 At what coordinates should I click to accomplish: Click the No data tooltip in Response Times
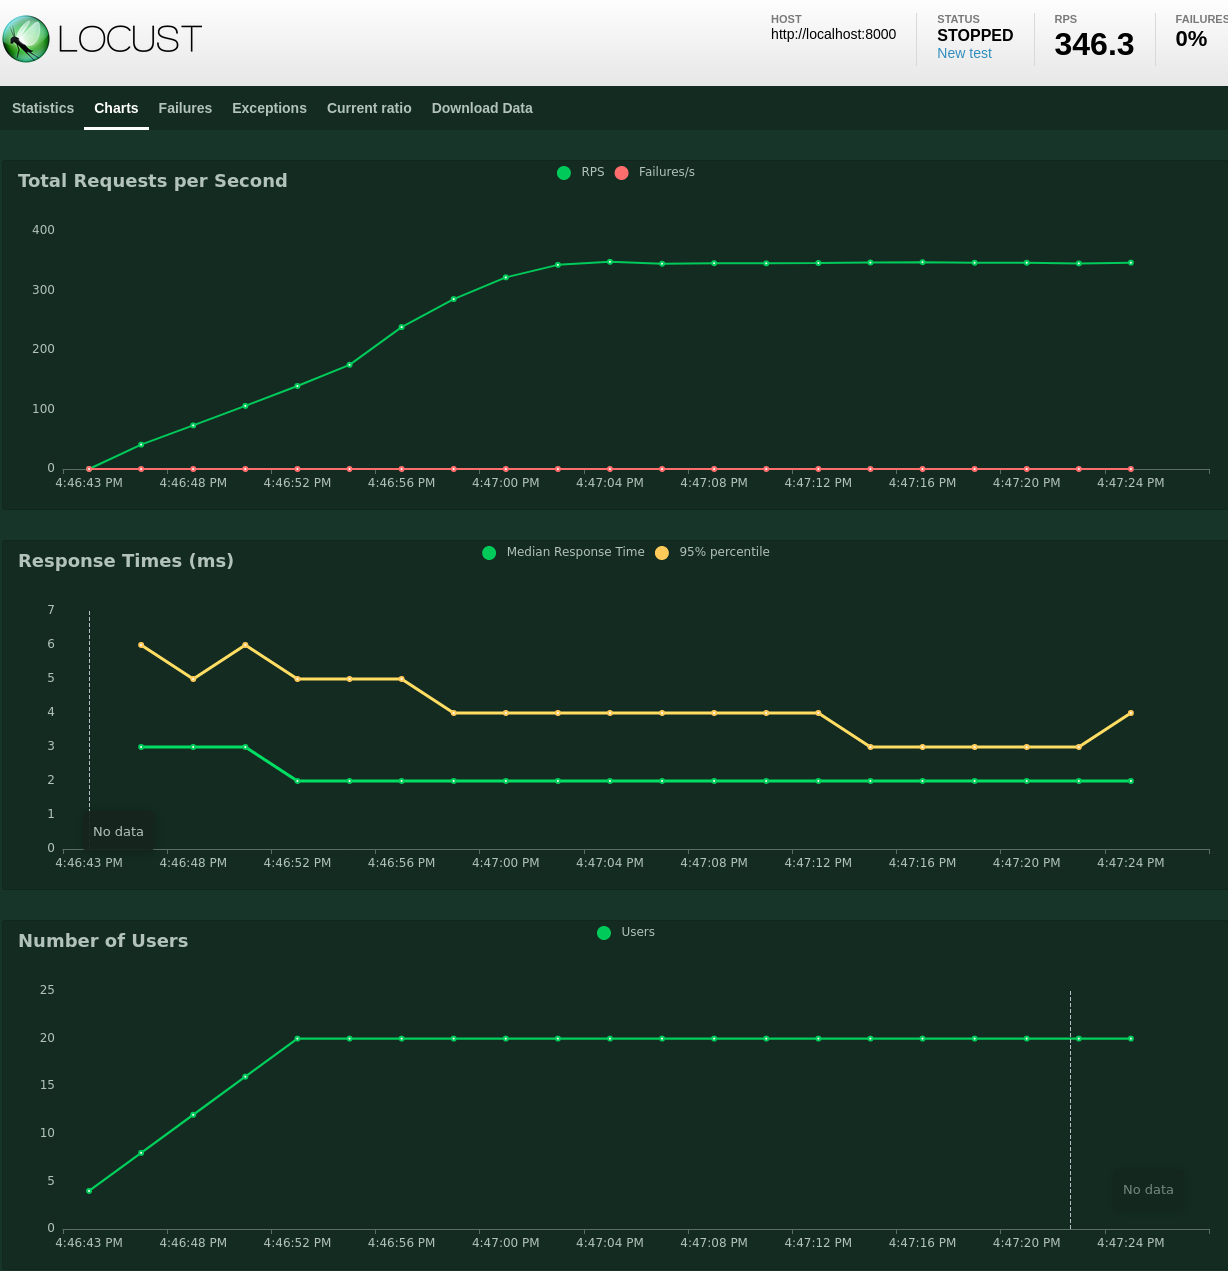pos(118,832)
